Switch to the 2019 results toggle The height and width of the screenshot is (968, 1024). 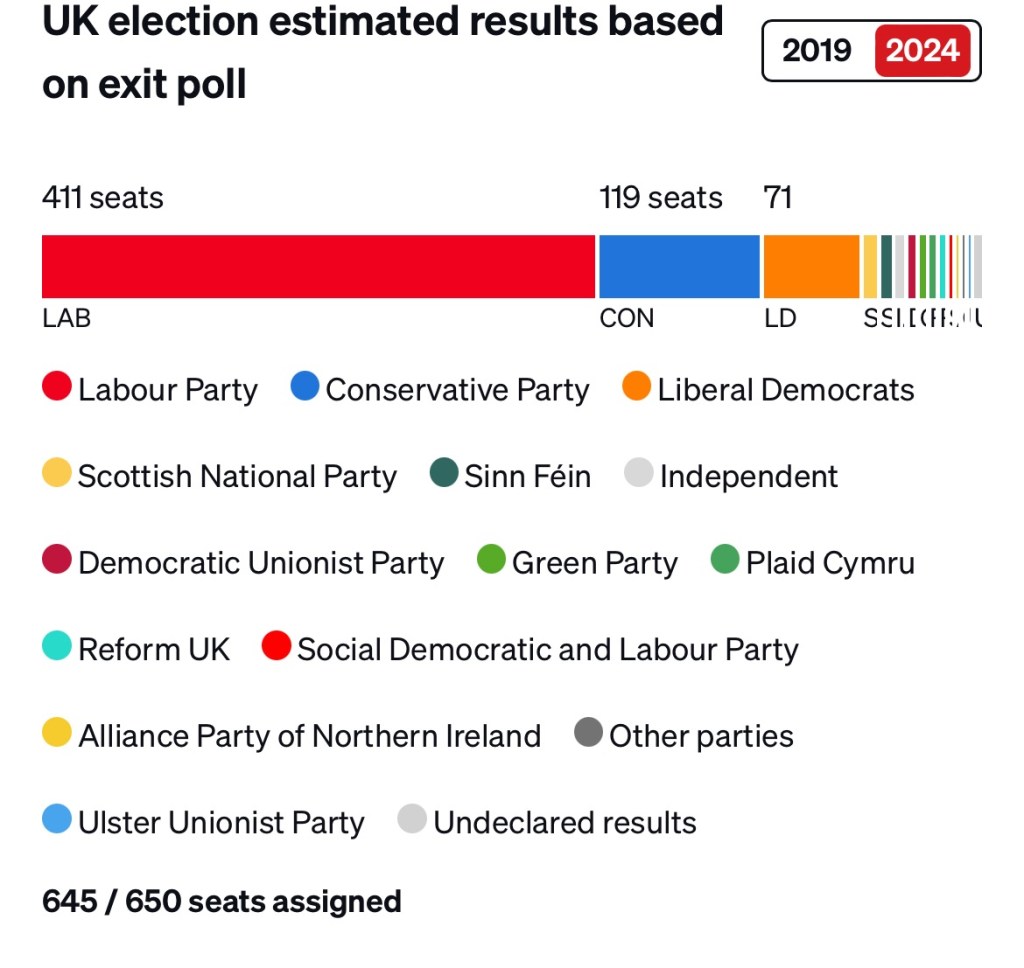tap(817, 50)
